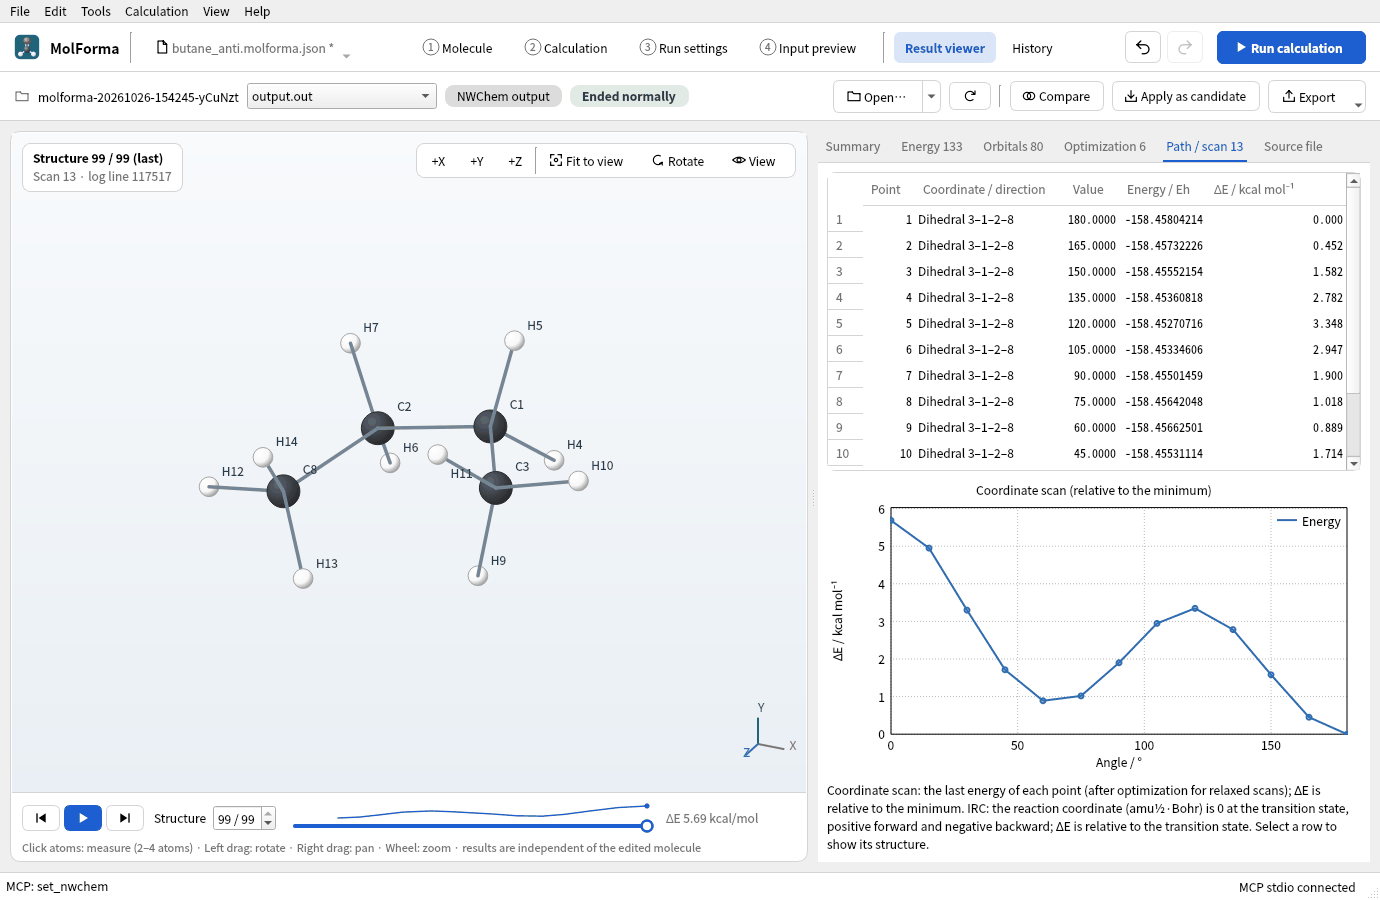Select scan row with value 180.0000

click(1086, 219)
